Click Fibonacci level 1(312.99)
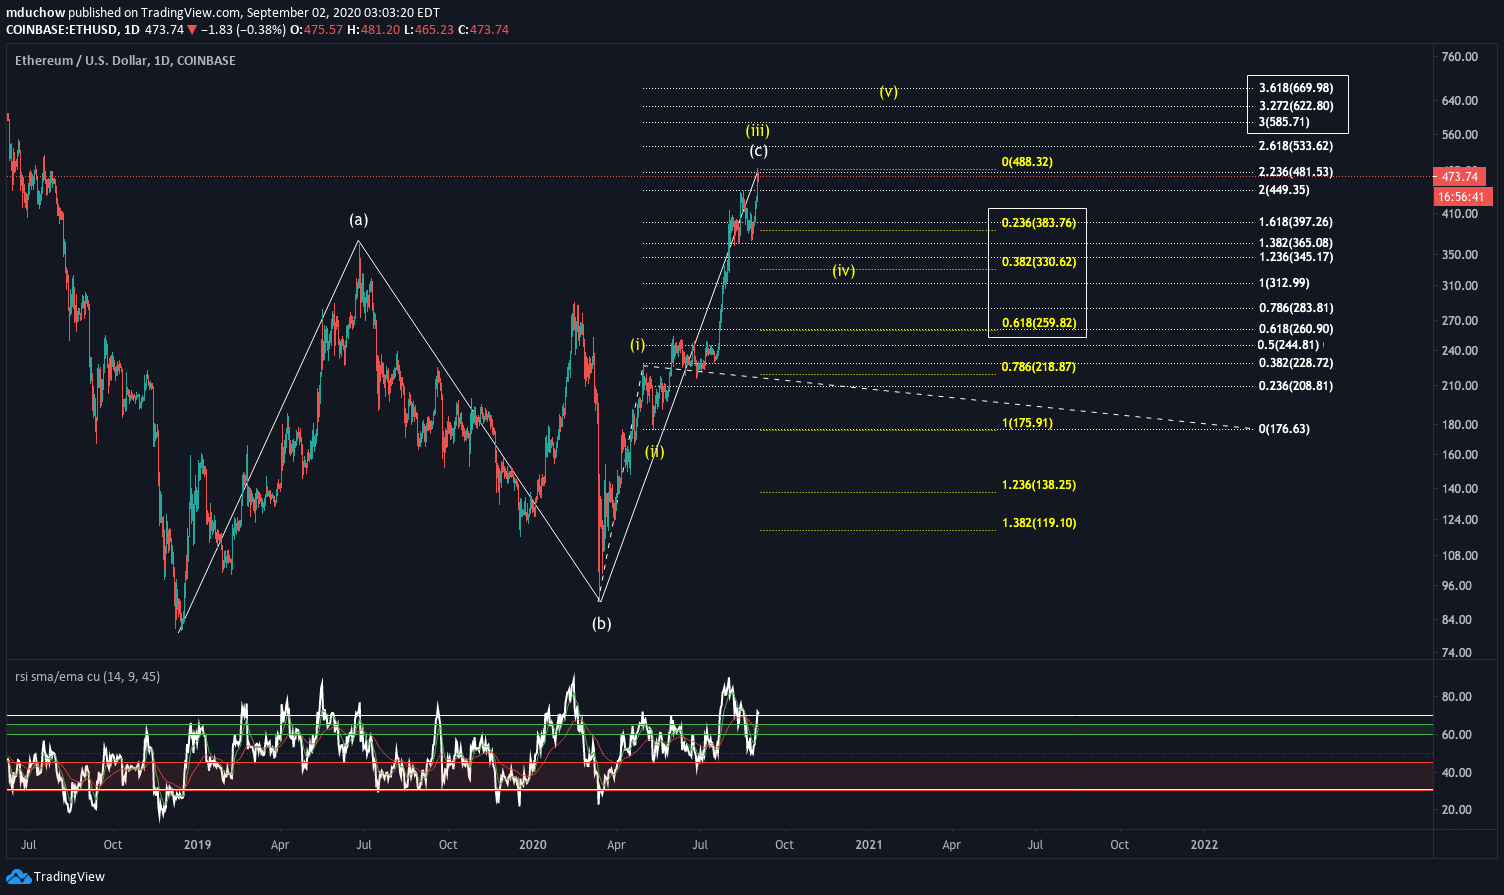The width and height of the screenshot is (1504, 895). tap(1284, 283)
